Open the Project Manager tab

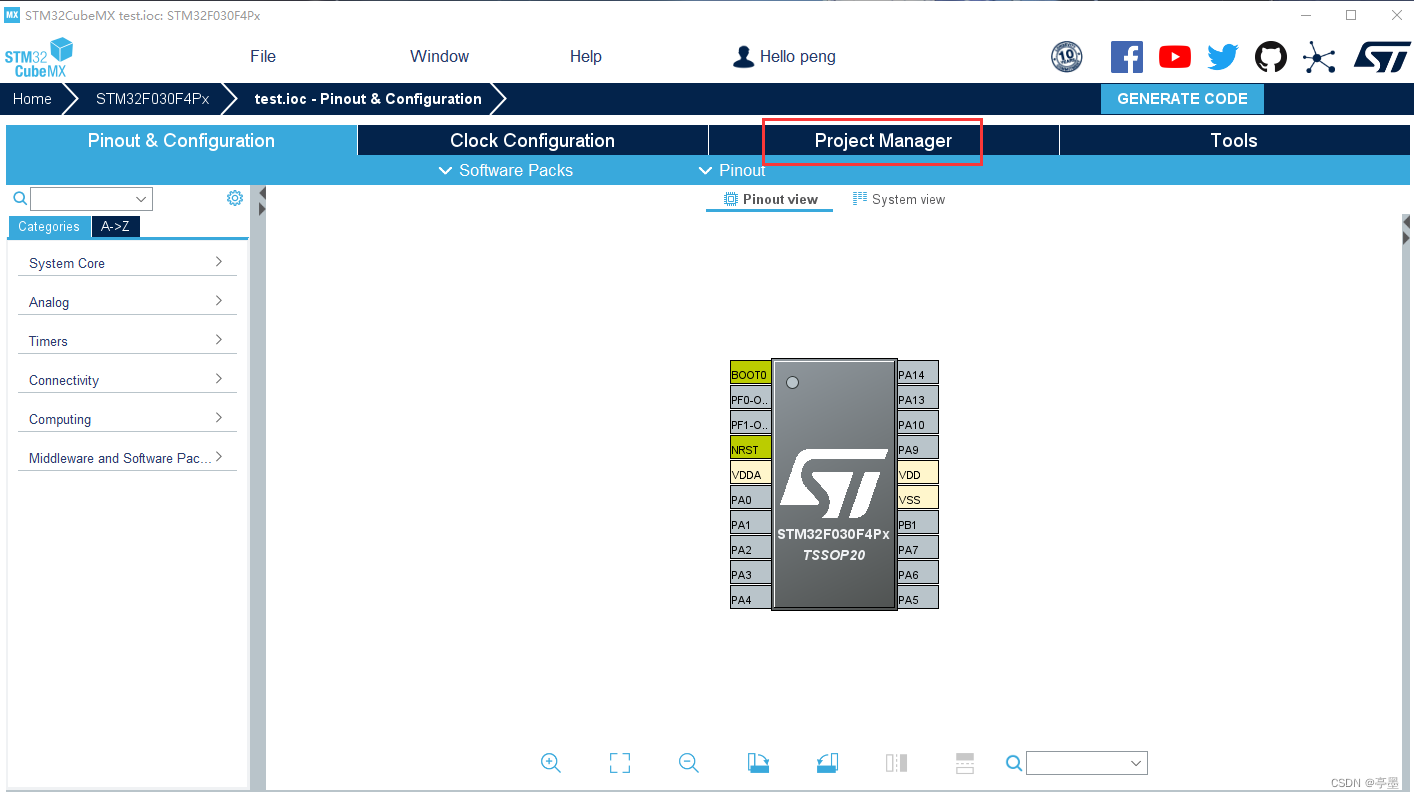(883, 141)
